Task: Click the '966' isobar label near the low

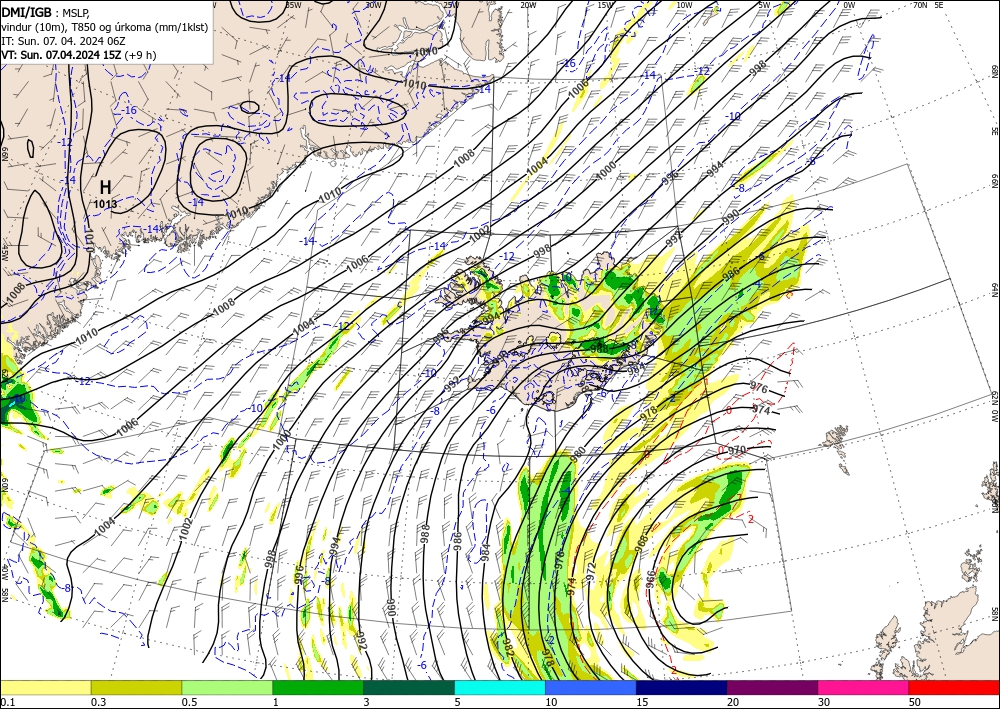Action: click(x=651, y=578)
